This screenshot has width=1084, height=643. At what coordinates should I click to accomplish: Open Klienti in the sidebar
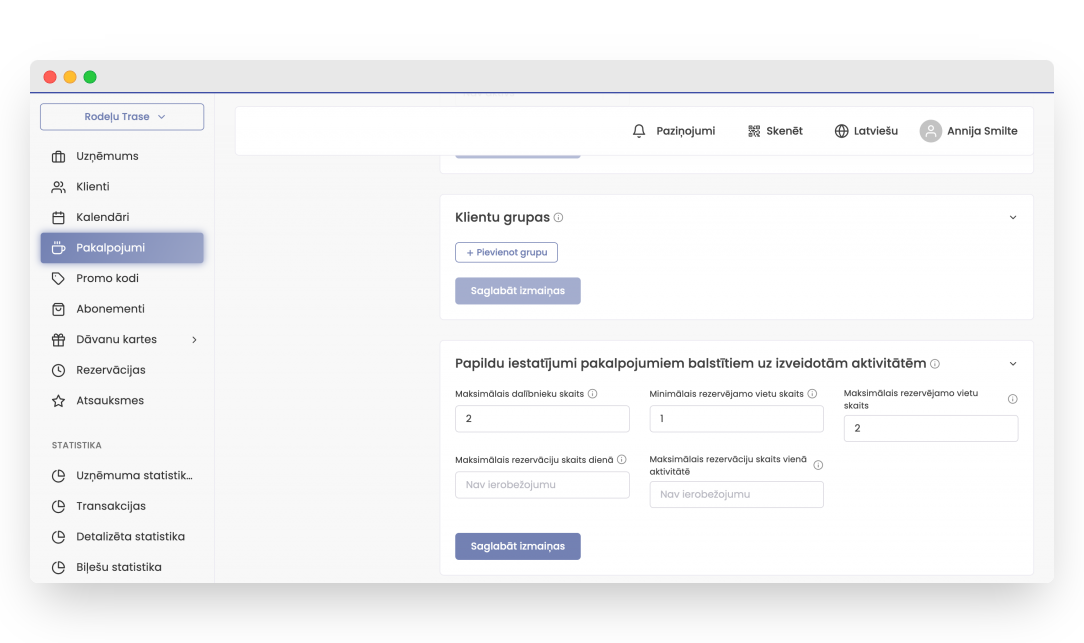tap(93, 187)
